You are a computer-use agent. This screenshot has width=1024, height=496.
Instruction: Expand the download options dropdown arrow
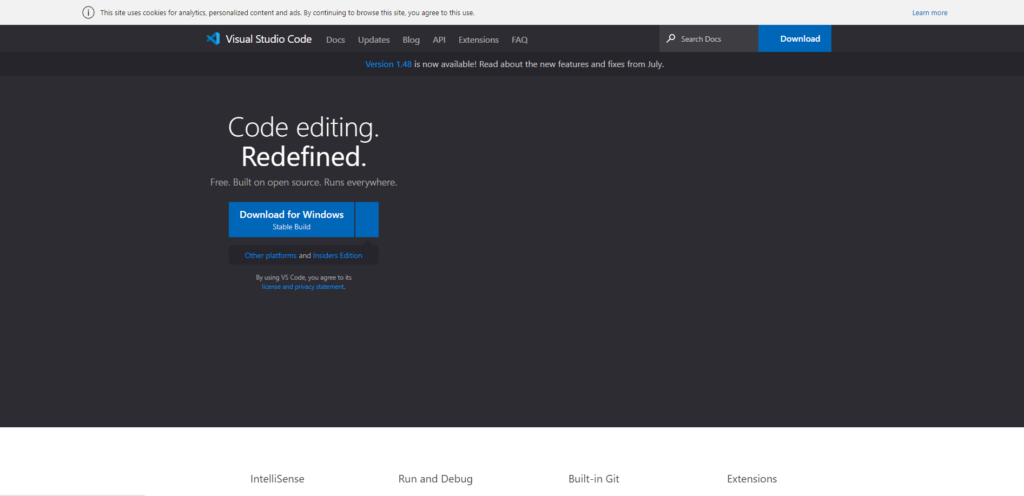pyautogui.click(x=367, y=219)
